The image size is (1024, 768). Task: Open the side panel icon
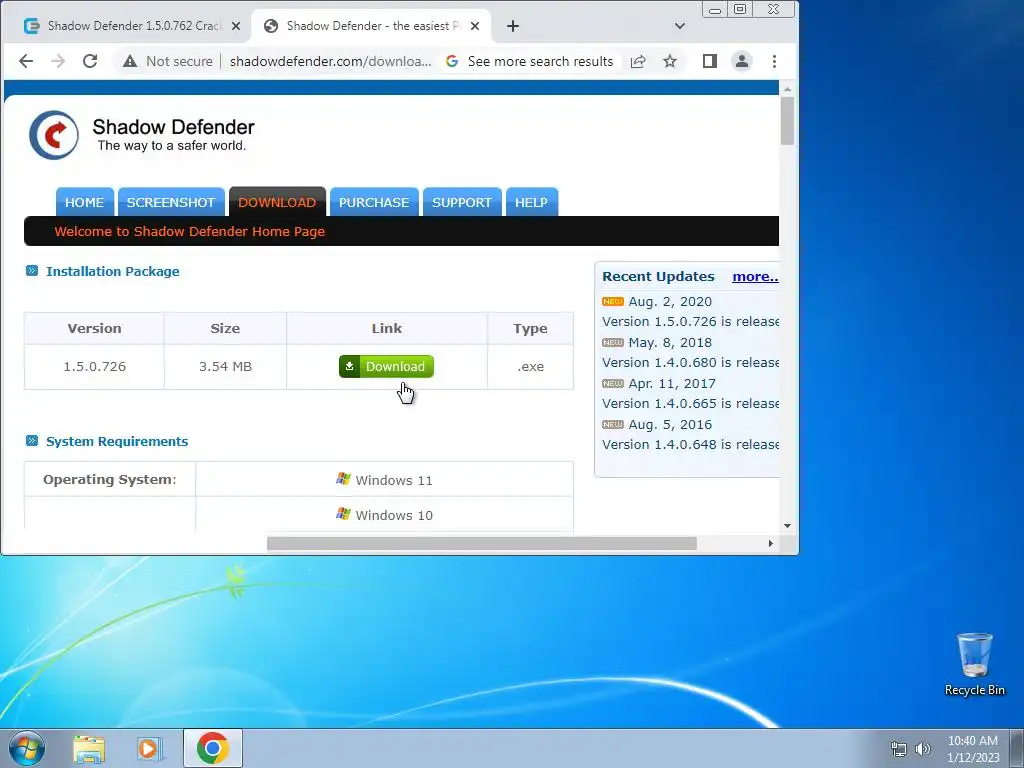pos(710,61)
